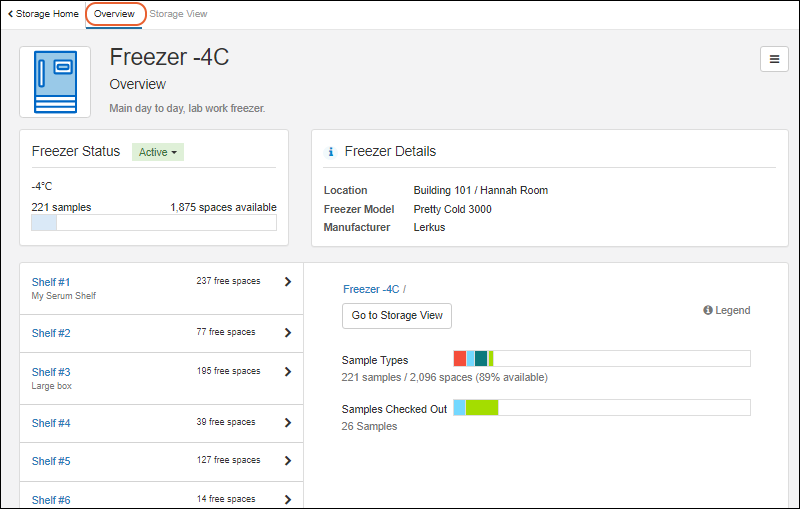Click the freezer capacity usage bar
The image size is (800, 509).
(x=154, y=223)
